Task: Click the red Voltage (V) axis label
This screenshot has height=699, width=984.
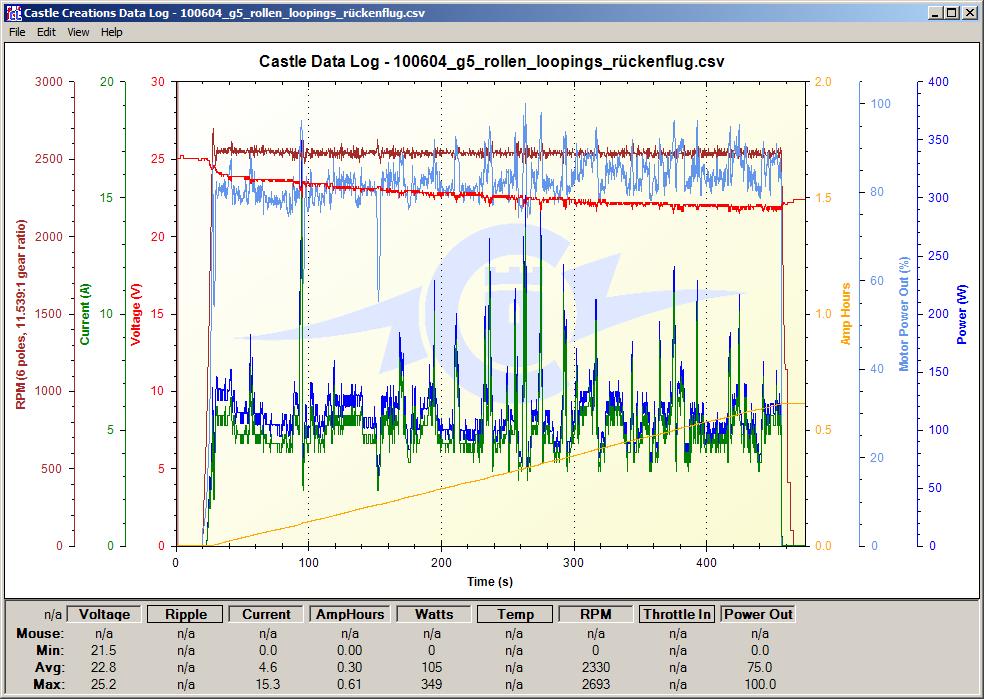Action: click(x=137, y=313)
